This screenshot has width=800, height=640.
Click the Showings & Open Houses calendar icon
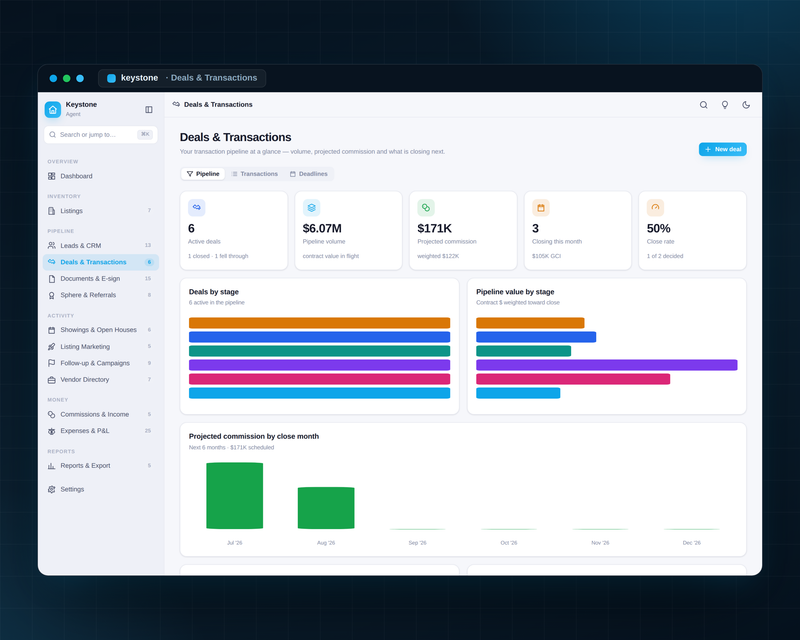pyautogui.click(x=52, y=330)
